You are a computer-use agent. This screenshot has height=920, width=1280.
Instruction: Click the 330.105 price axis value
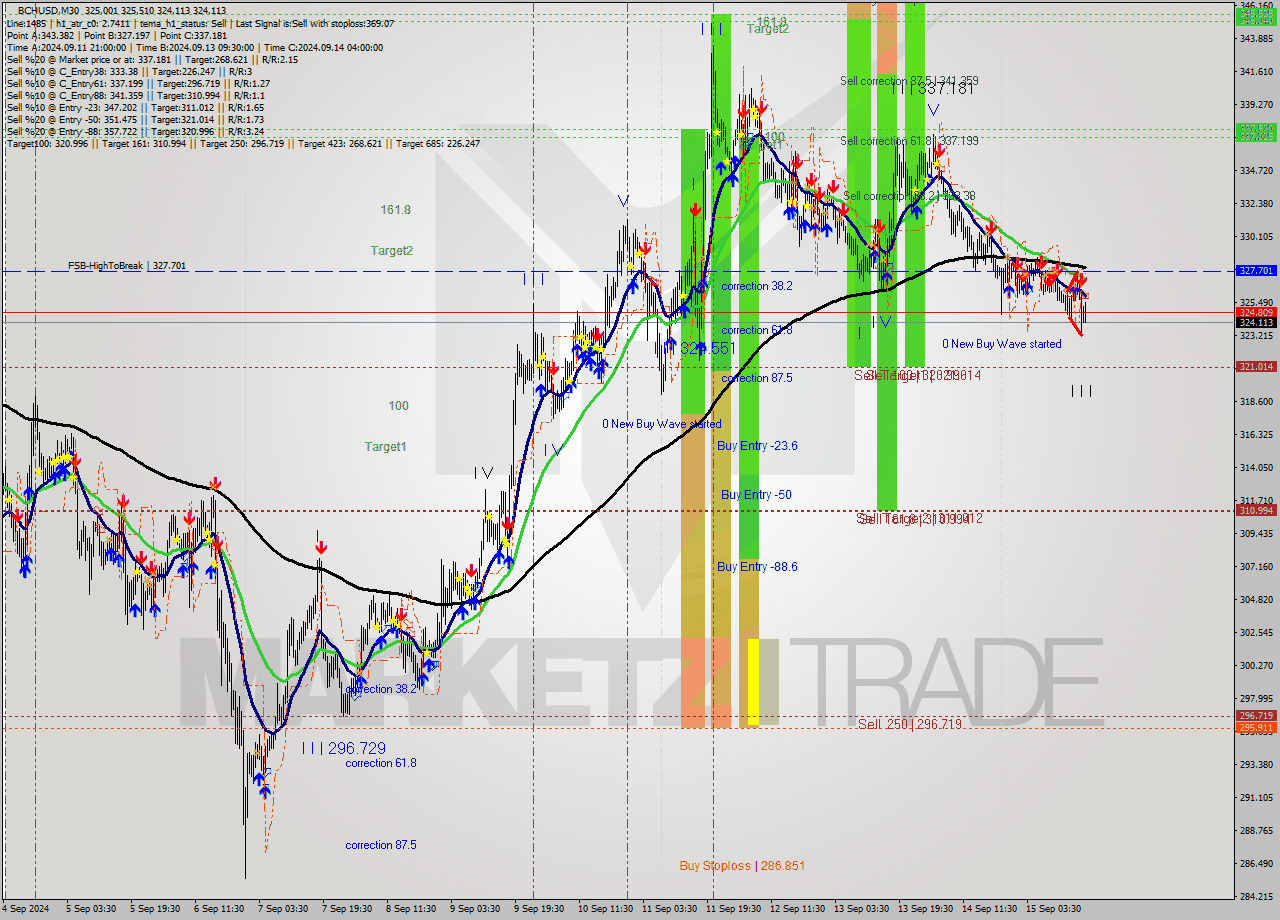1257,237
